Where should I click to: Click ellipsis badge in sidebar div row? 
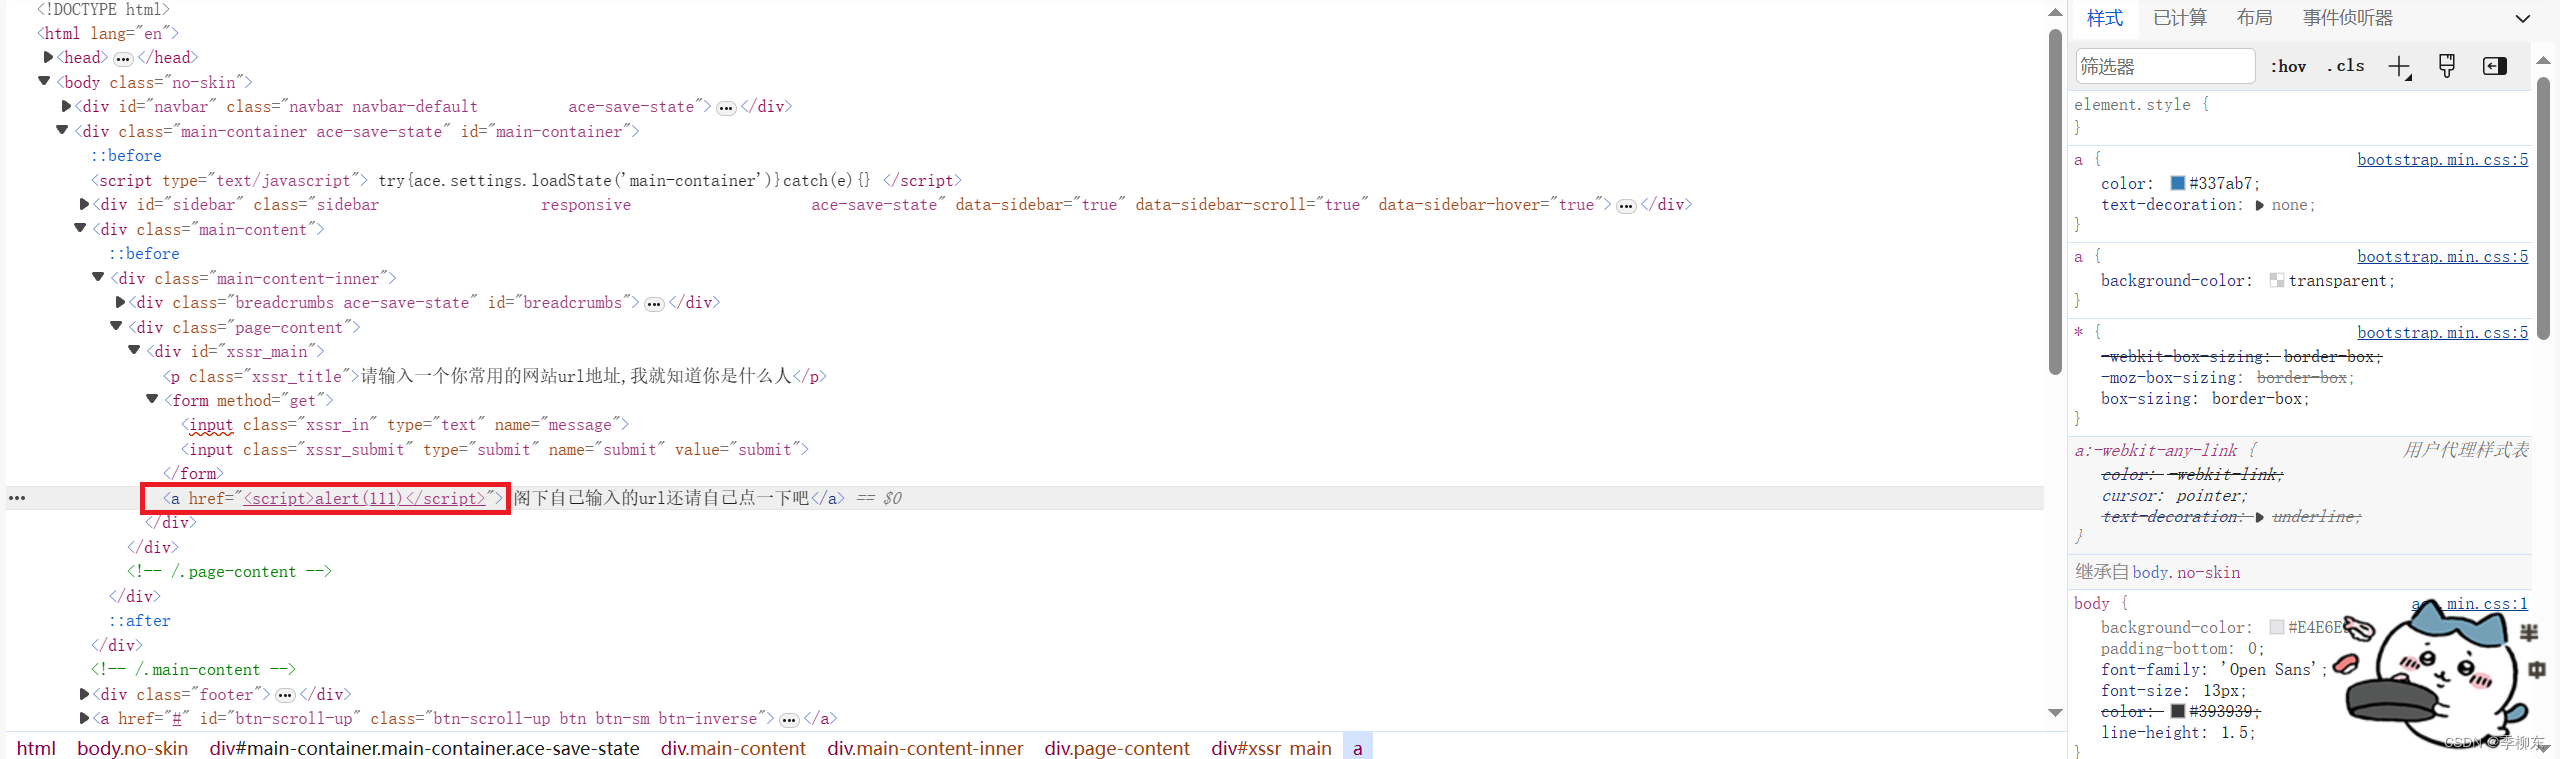pos(1626,206)
